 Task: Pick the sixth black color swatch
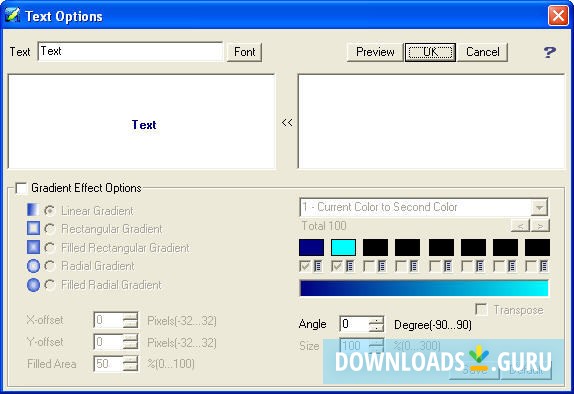click(473, 248)
